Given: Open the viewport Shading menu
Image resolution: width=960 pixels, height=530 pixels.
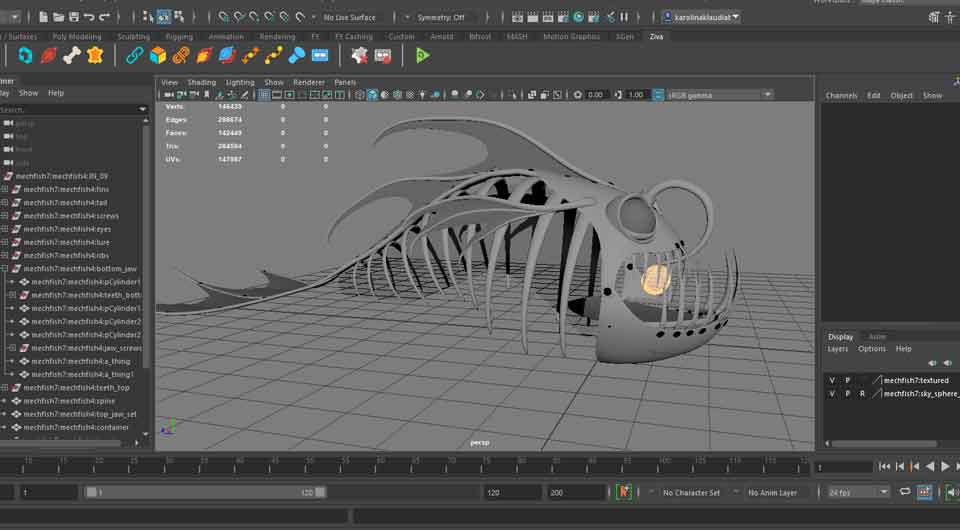Looking at the screenshot, I should click(x=201, y=82).
